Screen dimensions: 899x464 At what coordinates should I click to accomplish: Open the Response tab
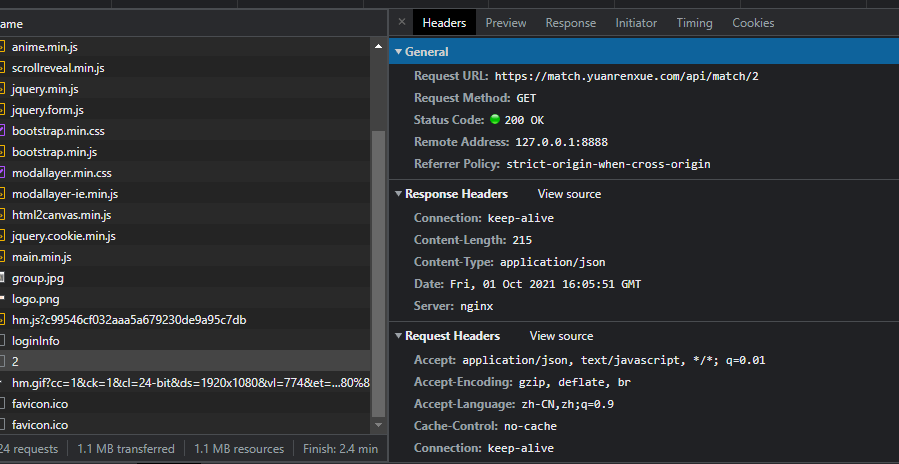tap(570, 23)
